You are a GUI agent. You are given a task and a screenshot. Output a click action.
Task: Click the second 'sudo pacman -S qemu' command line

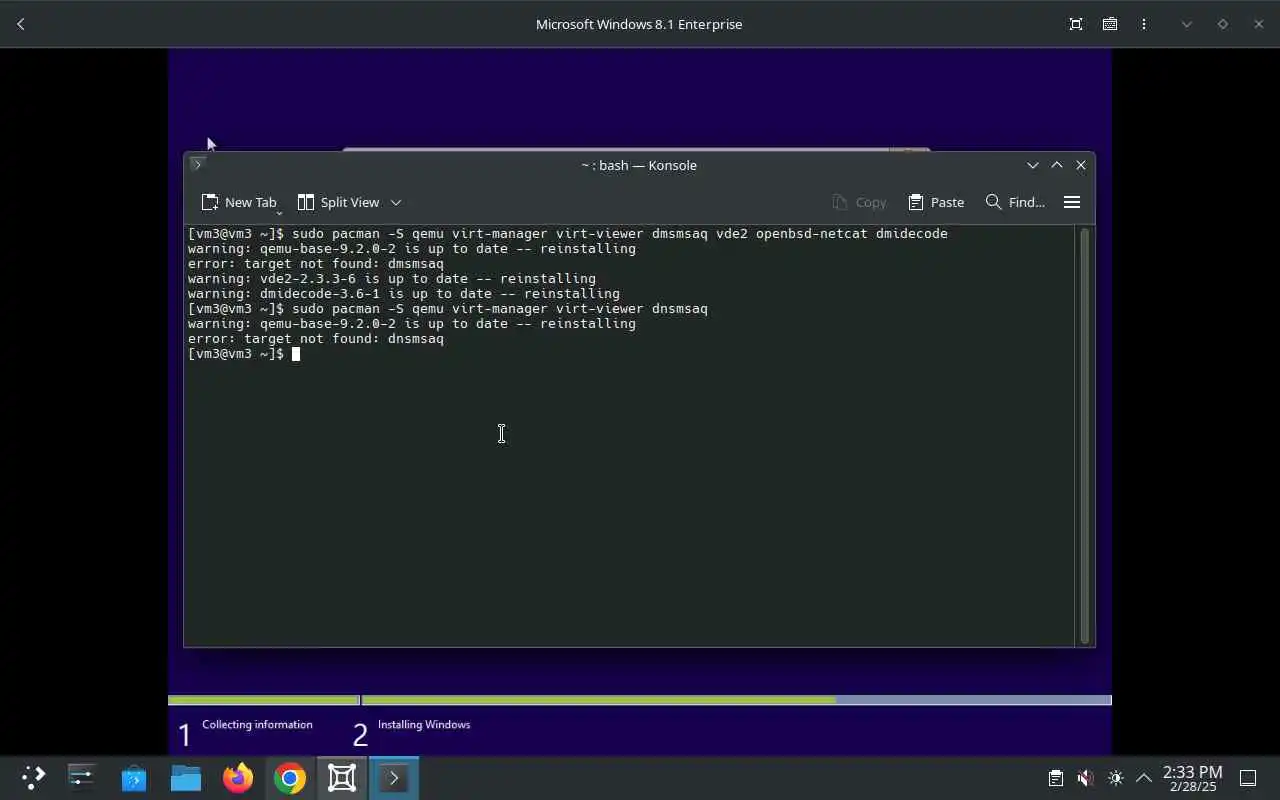point(448,309)
